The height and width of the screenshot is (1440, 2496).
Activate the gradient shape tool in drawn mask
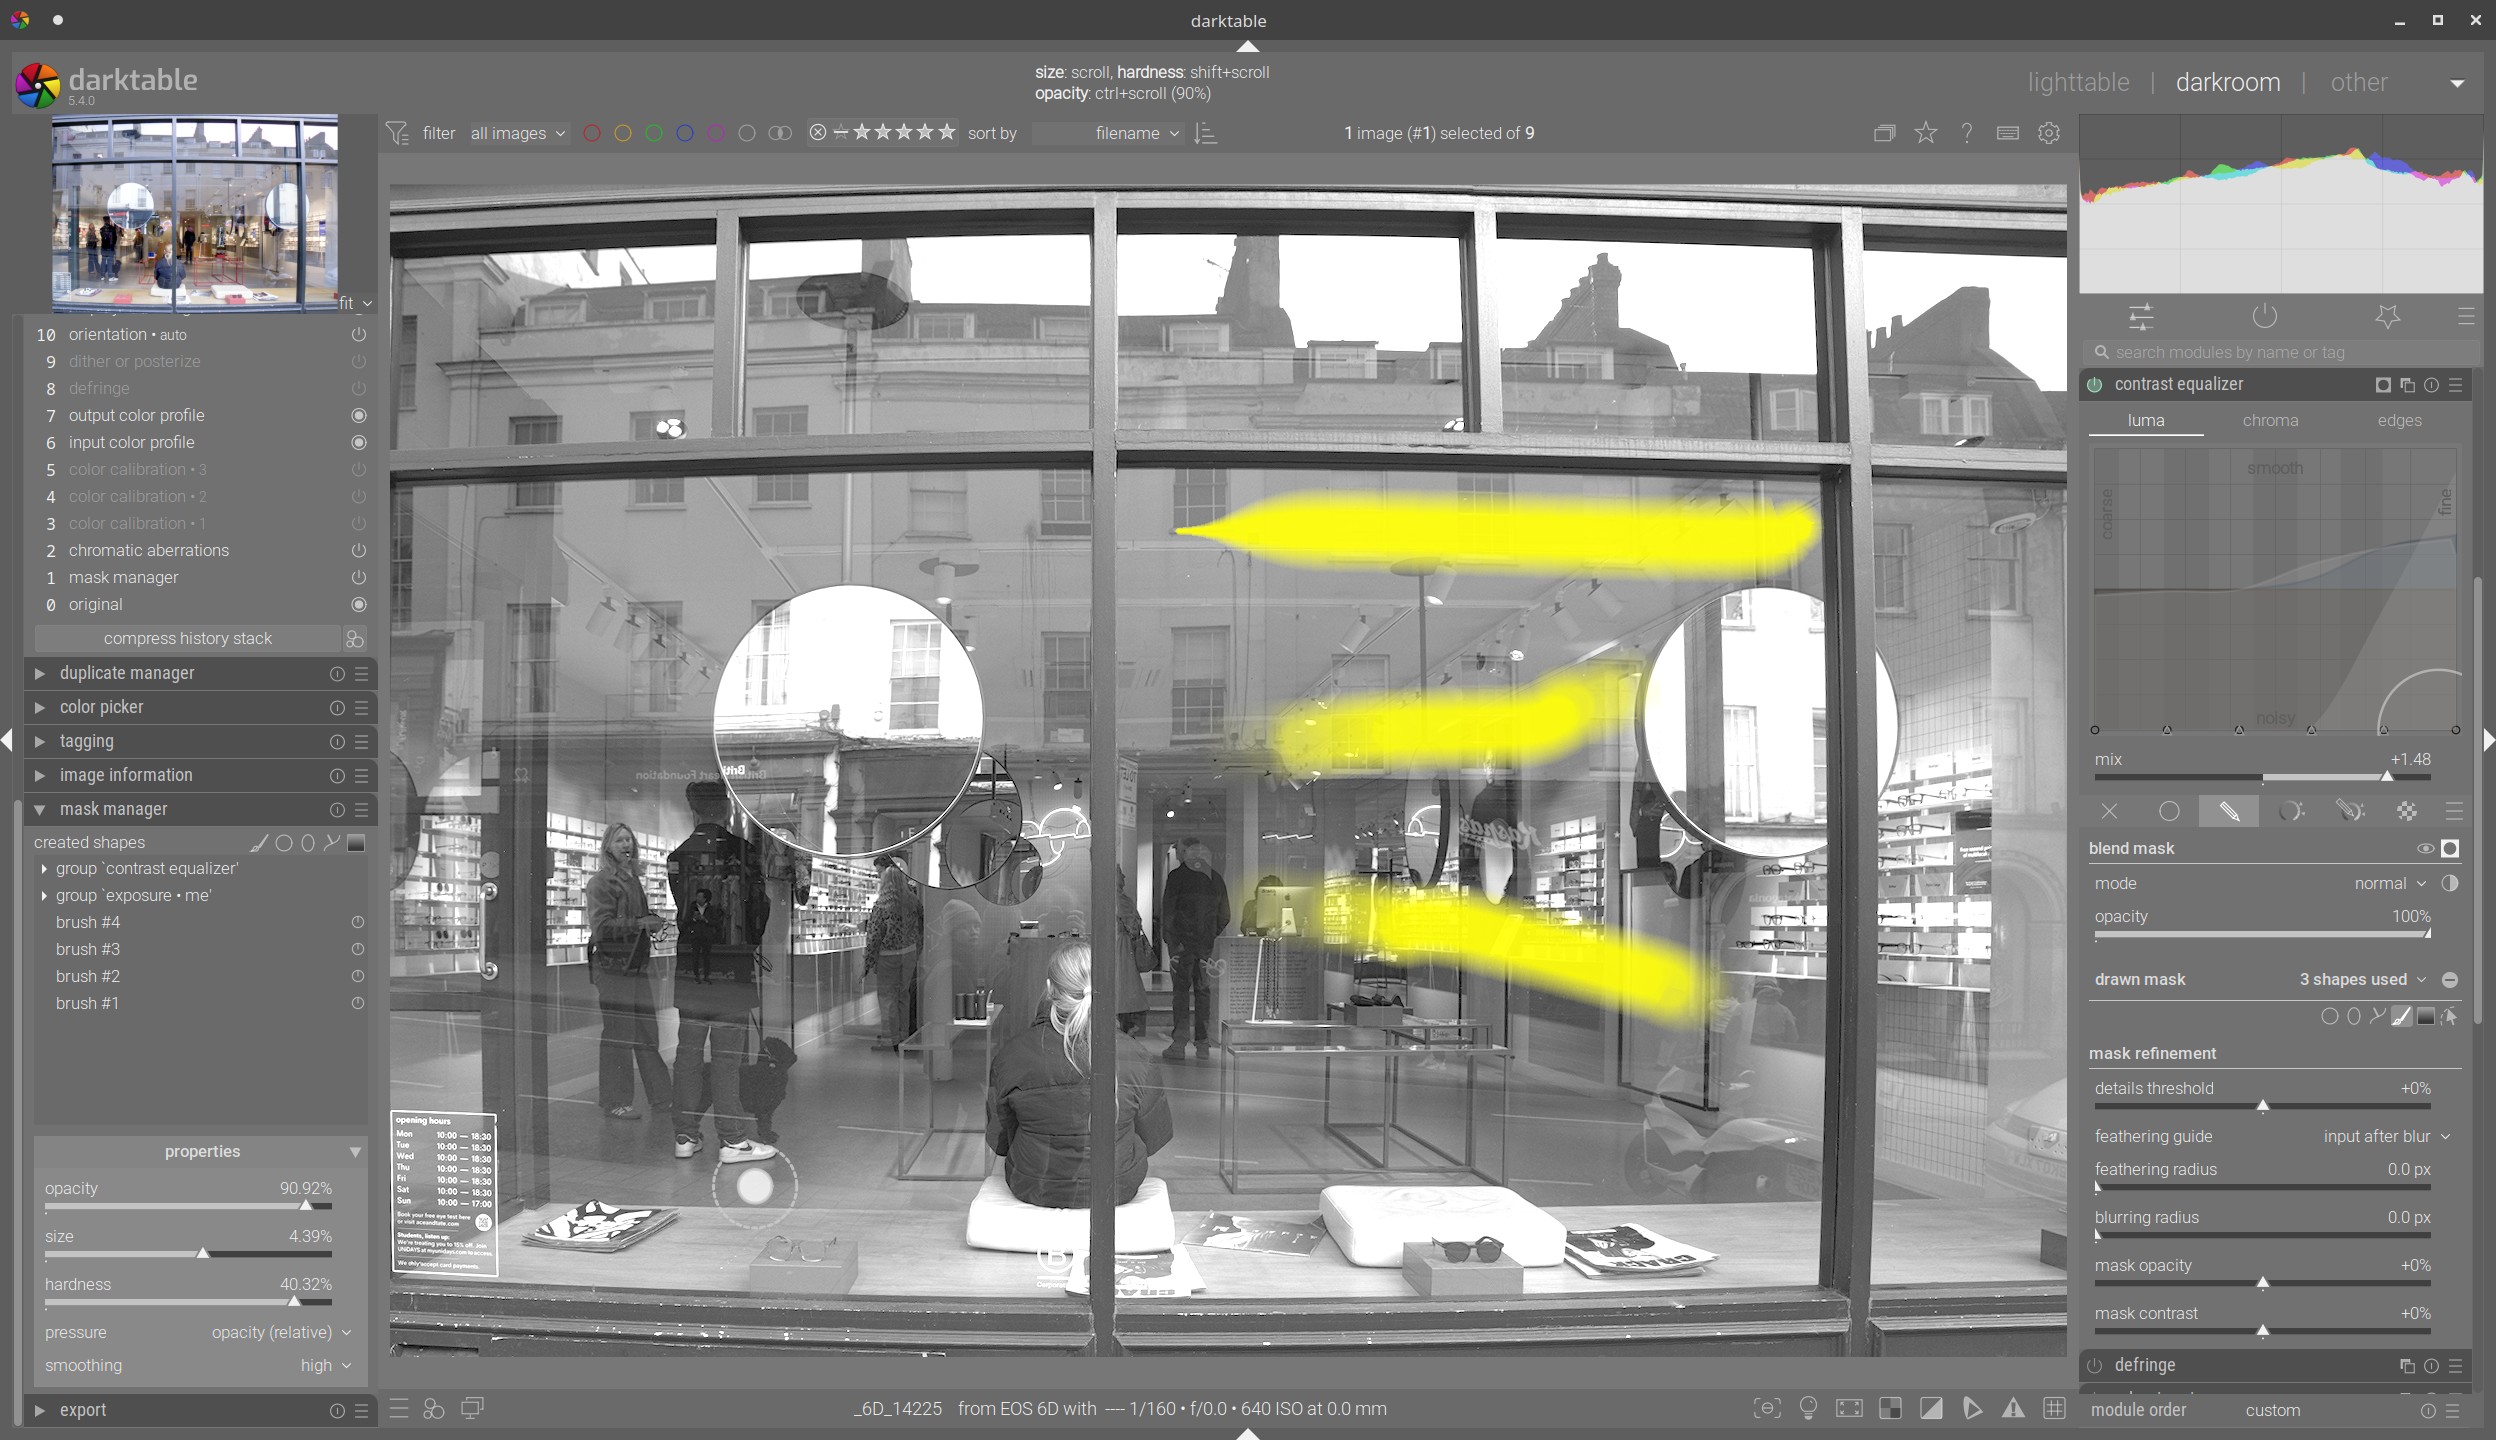click(x=2425, y=1017)
